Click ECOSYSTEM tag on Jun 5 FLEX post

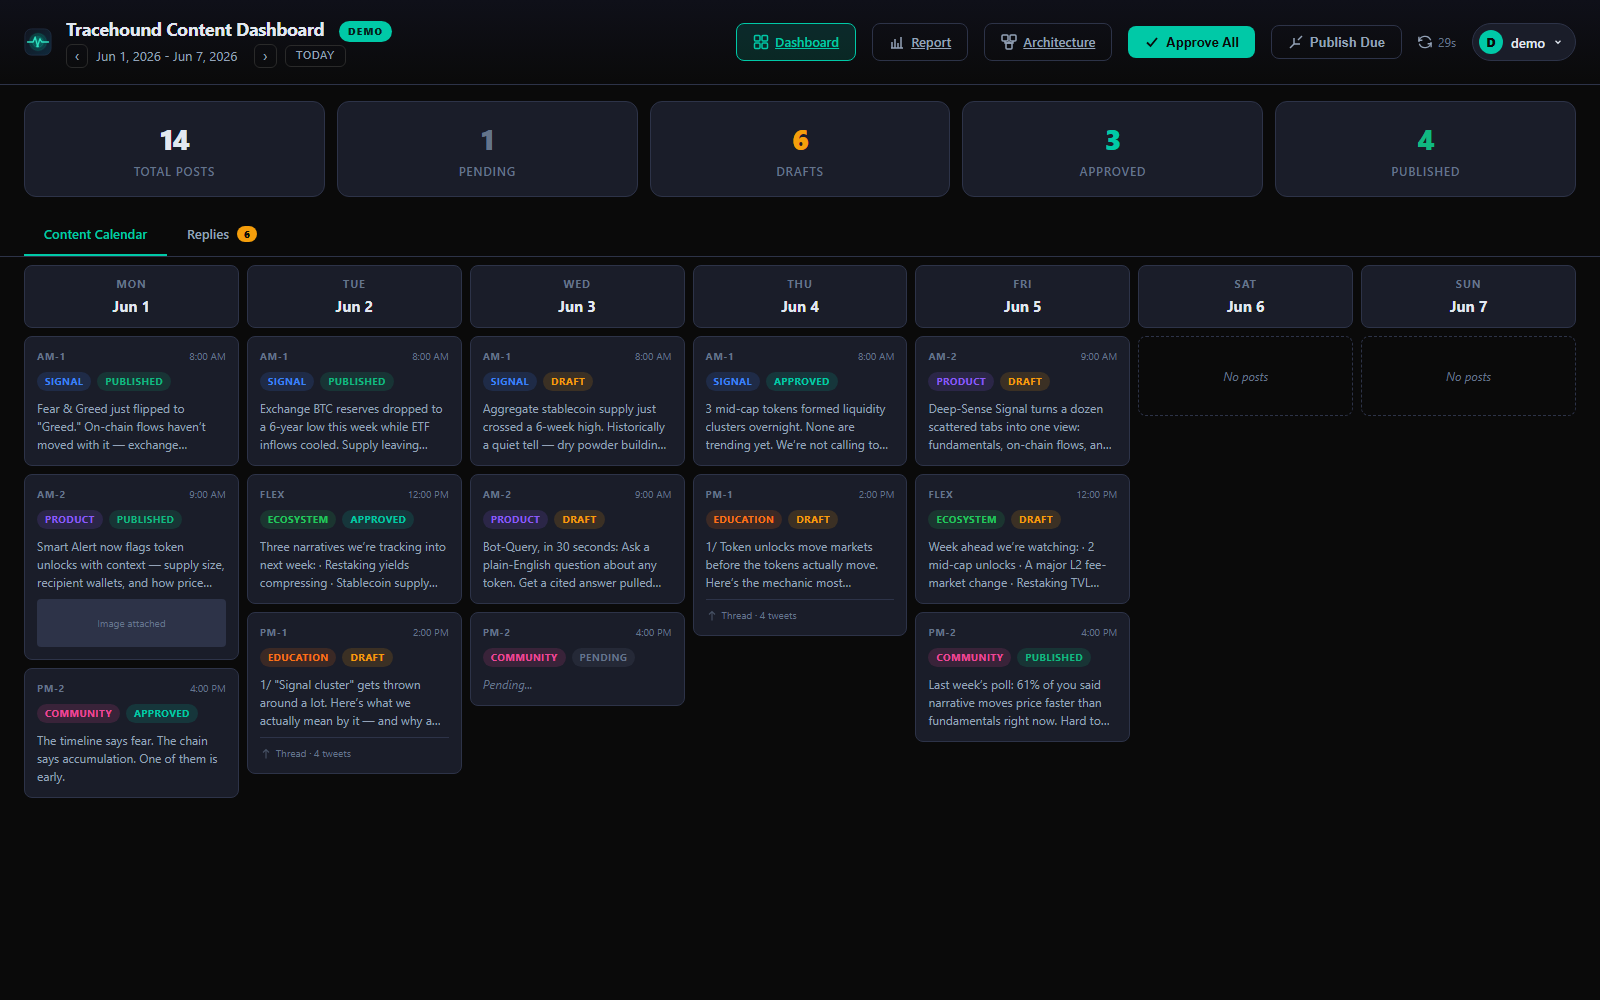[x=966, y=519]
